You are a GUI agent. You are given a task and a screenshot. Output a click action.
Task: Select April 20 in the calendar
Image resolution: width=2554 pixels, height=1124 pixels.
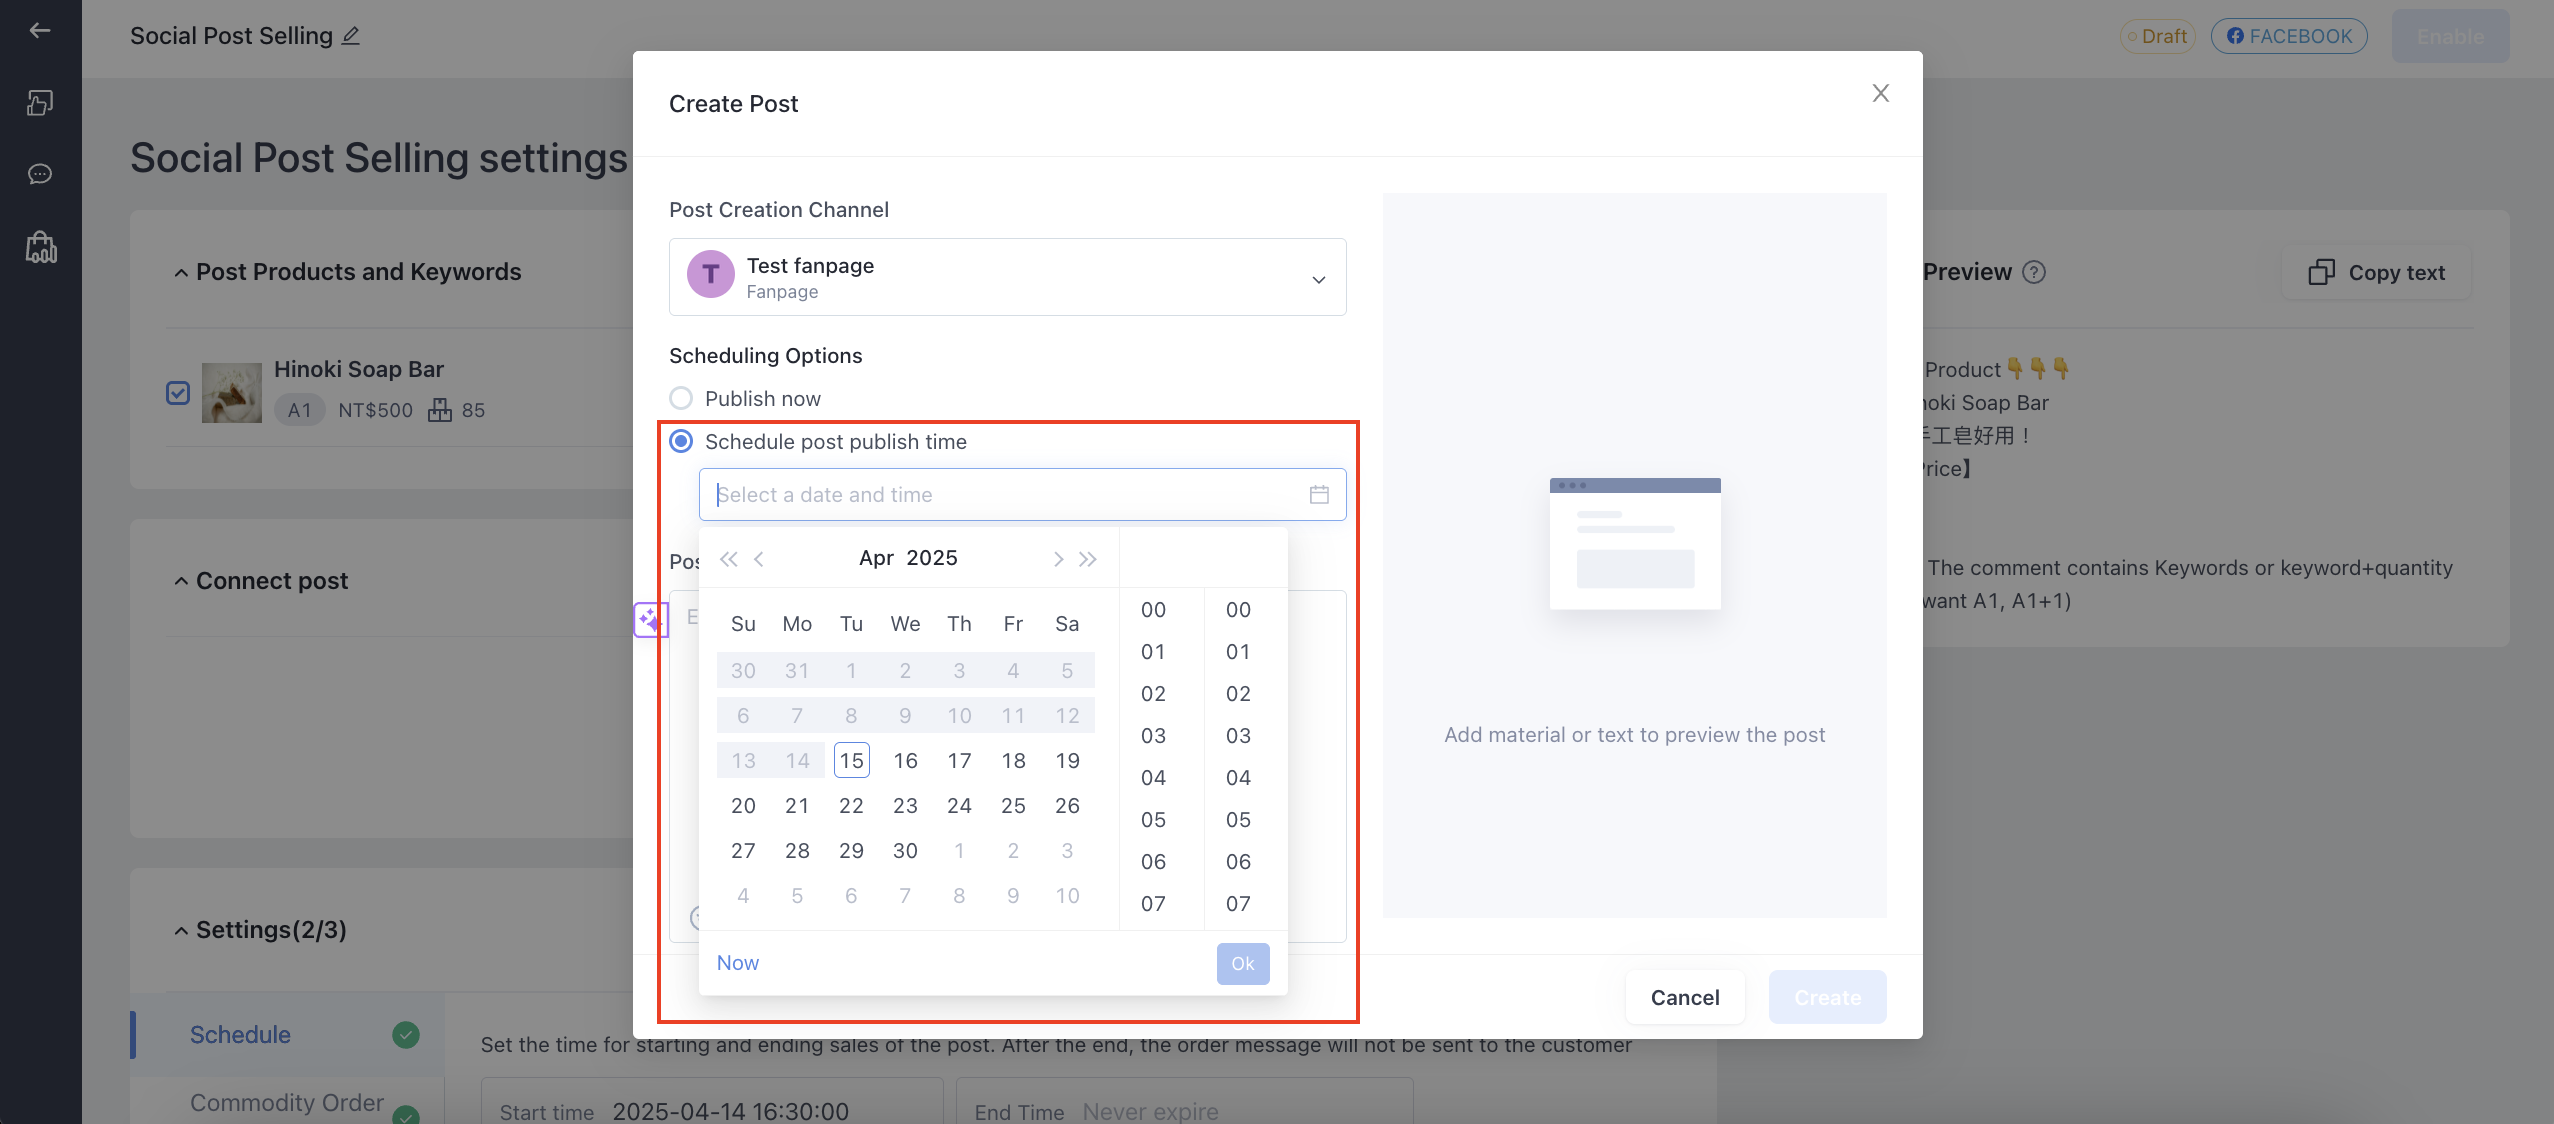pos(743,806)
